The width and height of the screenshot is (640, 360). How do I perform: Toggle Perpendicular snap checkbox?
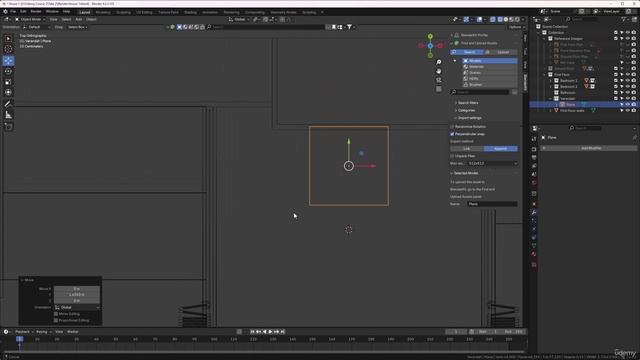click(x=452, y=134)
